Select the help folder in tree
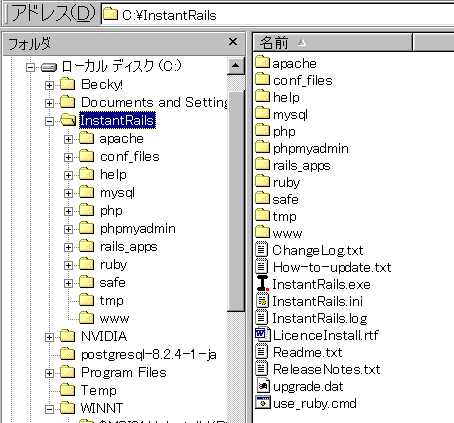Viewport: 454px width, 423px height. (x=113, y=175)
